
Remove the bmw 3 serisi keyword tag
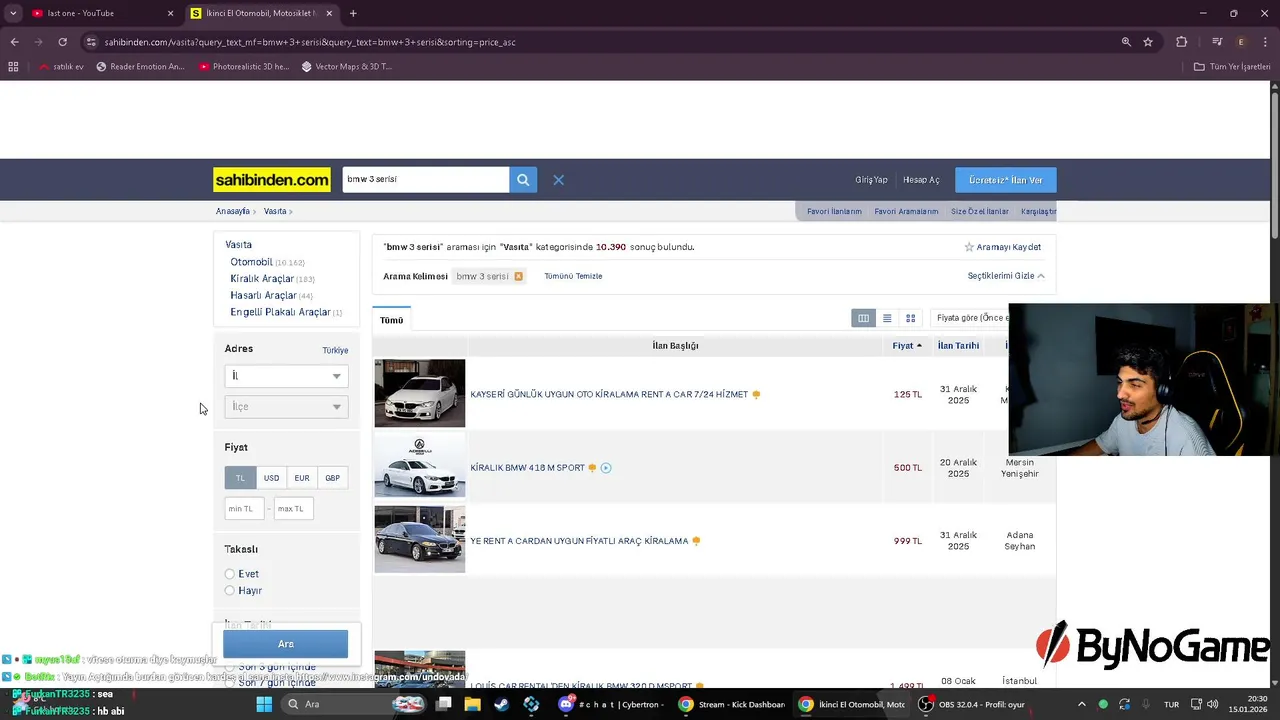[x=518, y=276]
